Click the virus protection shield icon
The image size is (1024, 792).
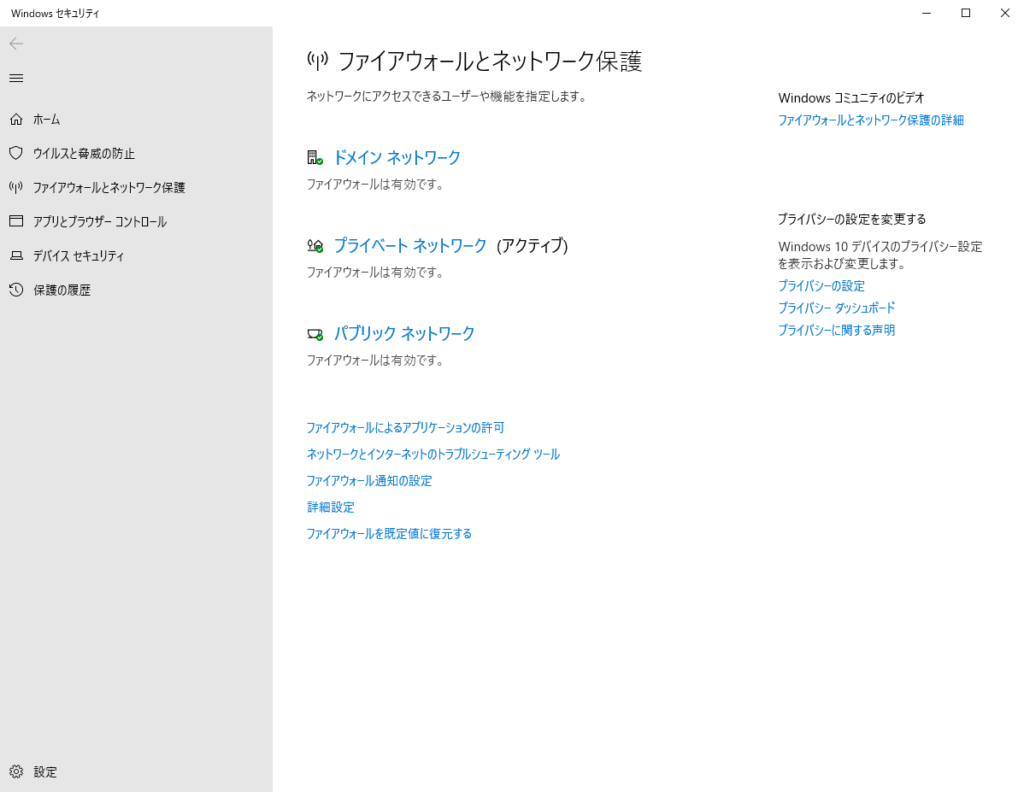(x=16, y=153)
